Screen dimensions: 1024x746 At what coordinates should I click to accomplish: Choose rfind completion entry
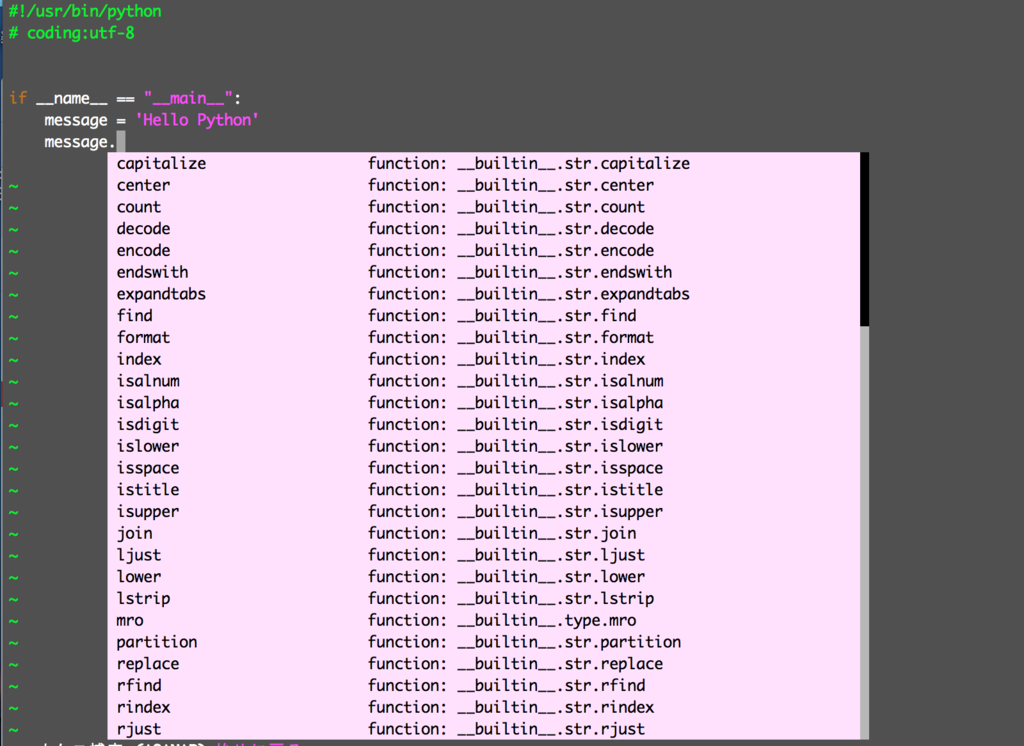tap(484, 686)
